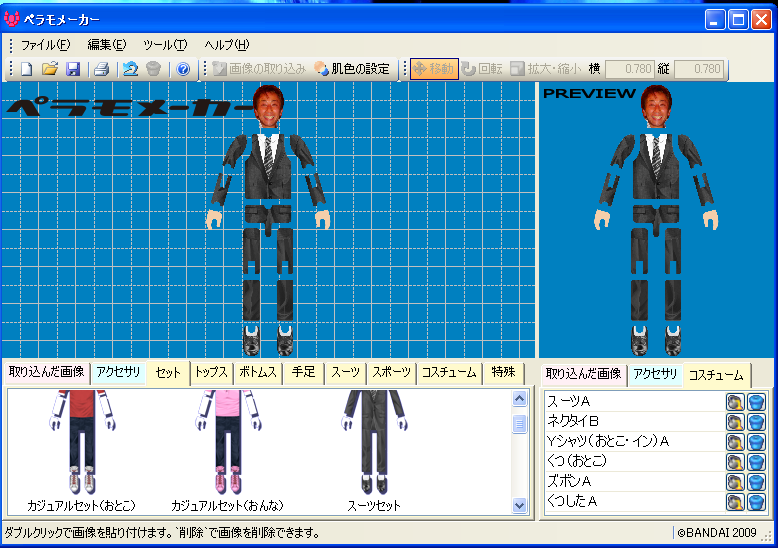Open the ヘルプ(H) menu
778x548 pixels.
coord(227,45)
